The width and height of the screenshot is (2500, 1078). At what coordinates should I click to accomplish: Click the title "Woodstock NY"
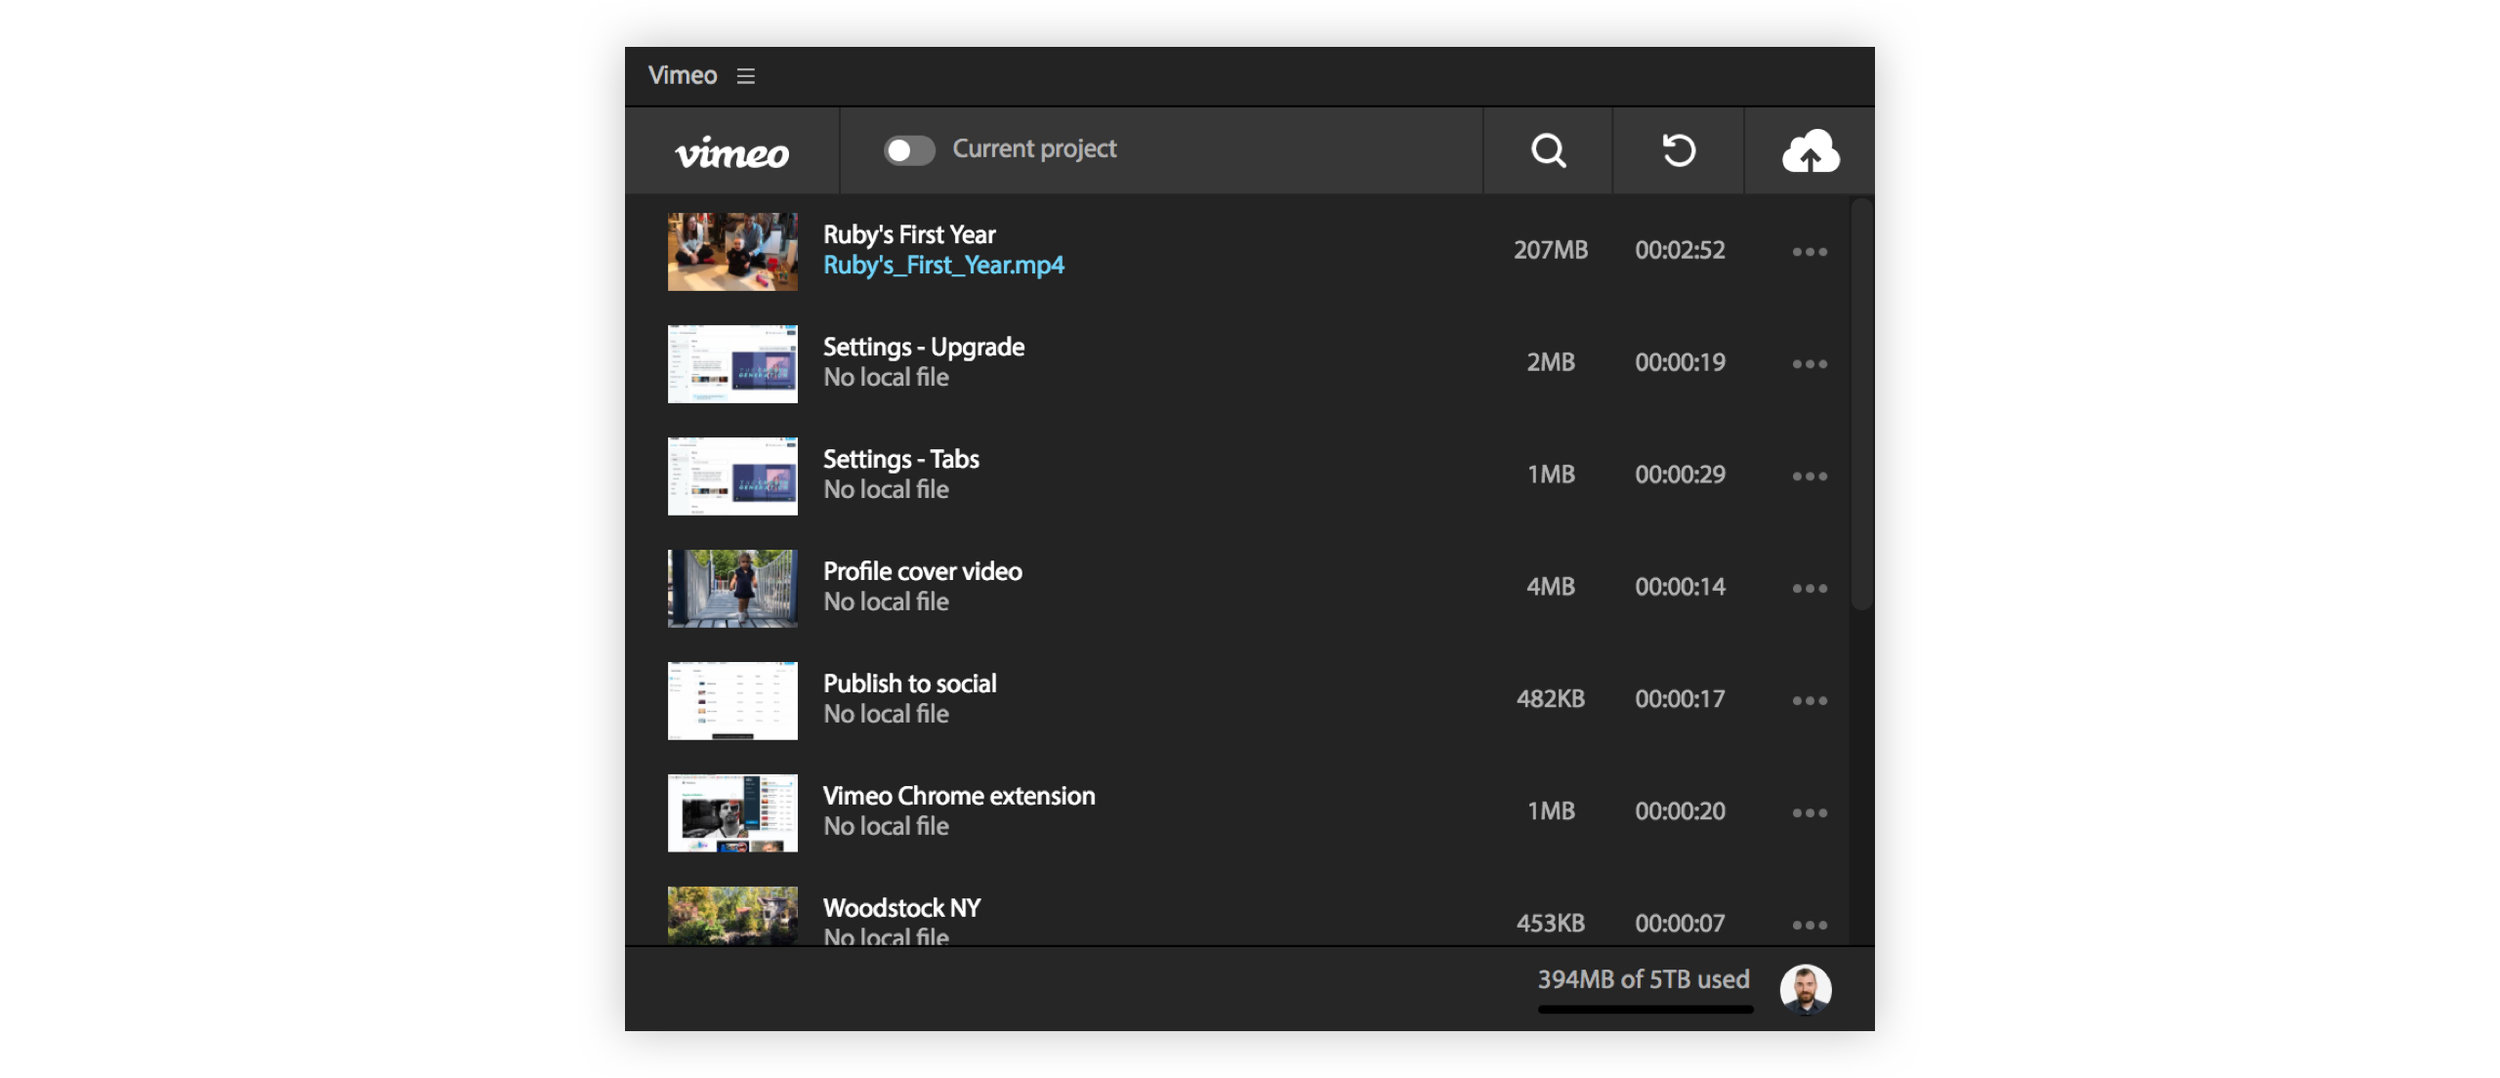pyautogui.click(x=901, y=908)
